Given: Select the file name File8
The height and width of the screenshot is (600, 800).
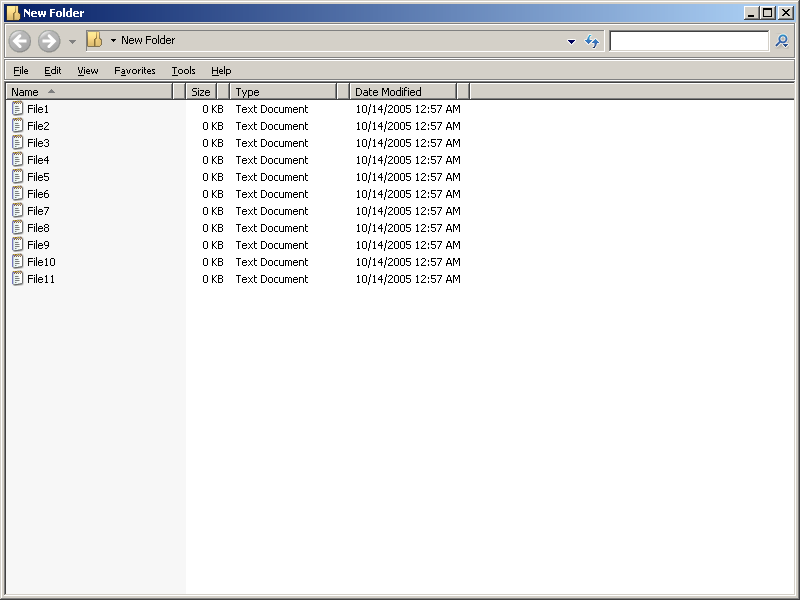Looking at the screenshot, I should coord(38,228).
